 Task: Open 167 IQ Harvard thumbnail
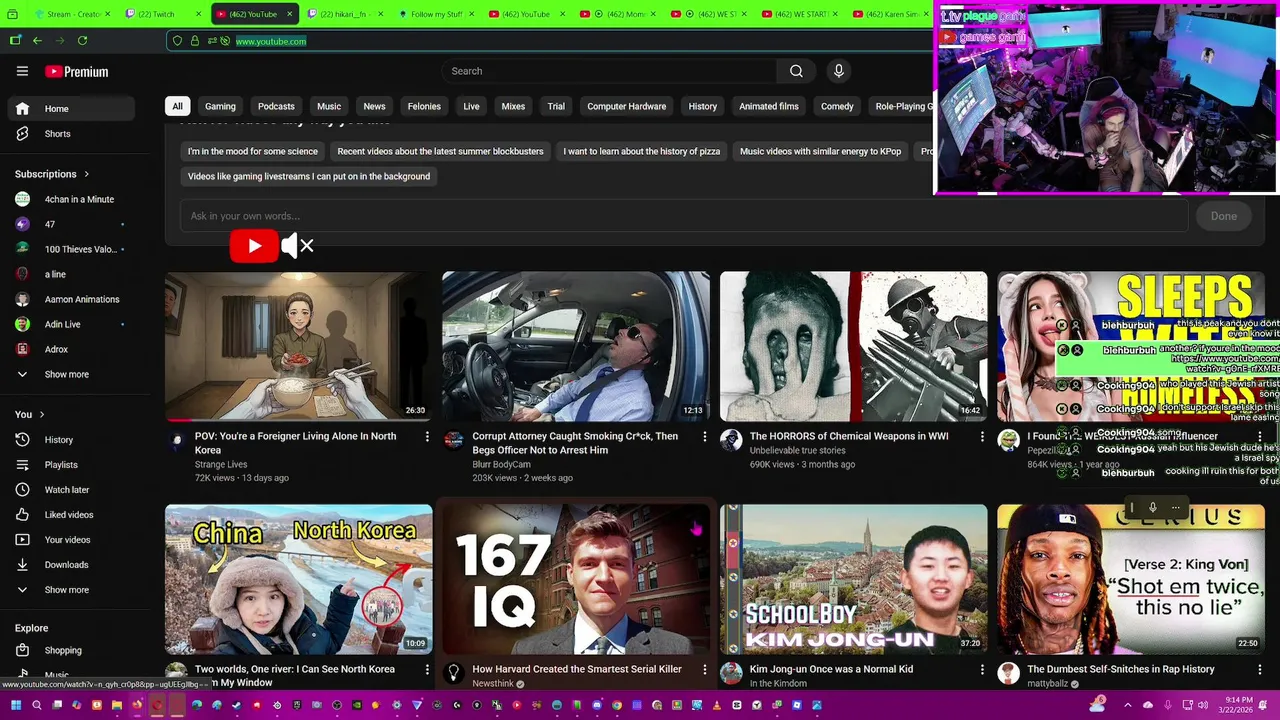point(576,579)
